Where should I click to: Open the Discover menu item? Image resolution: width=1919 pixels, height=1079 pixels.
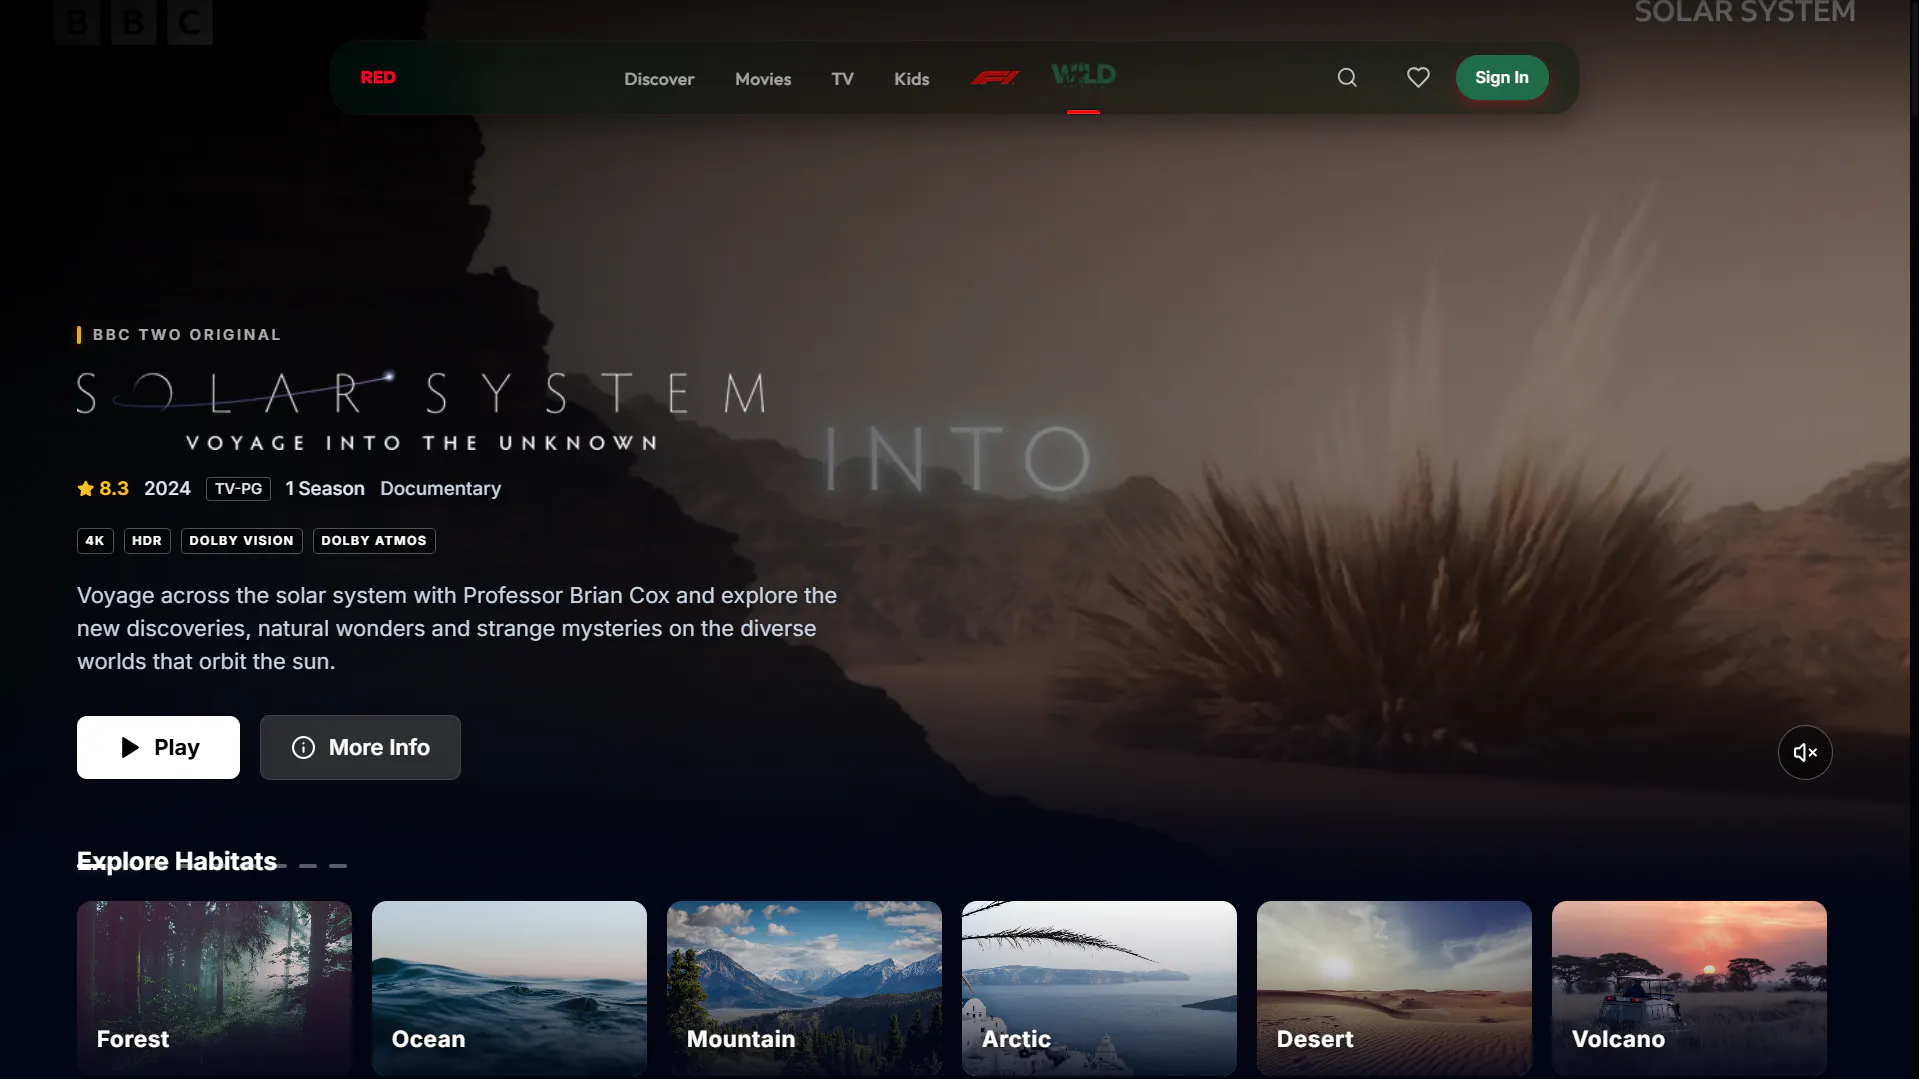pyautogui.click(x=659, y=79)
